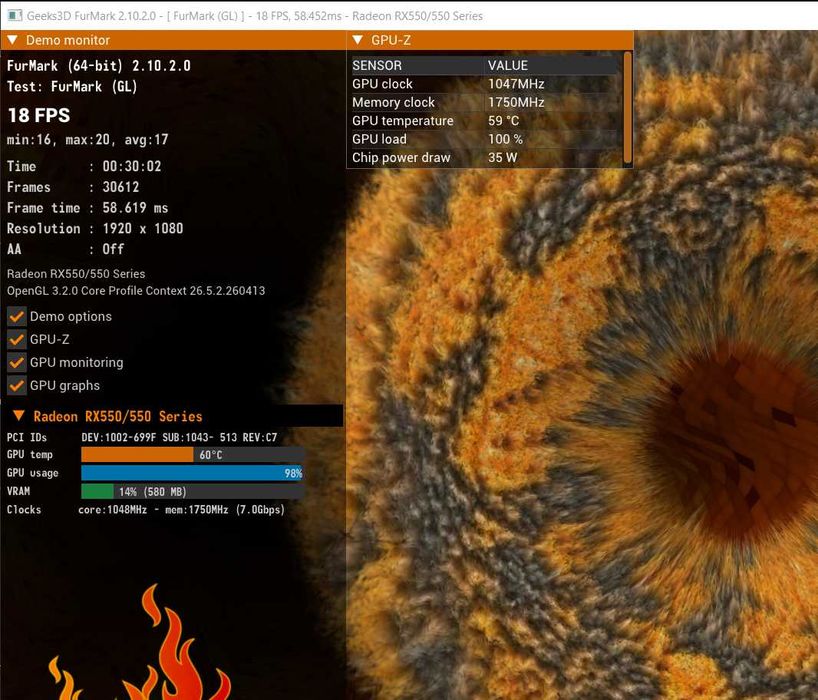Image resolution: width=818 pixels, height=700 pixels.
Task: Click the OpenGL 3.2.0 Core Profile Context line
Action: (136, 291)
